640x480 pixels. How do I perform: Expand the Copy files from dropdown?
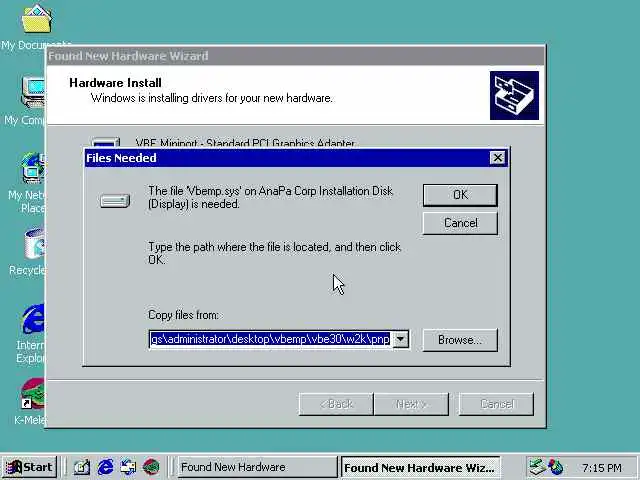click(x=401, y=339)
